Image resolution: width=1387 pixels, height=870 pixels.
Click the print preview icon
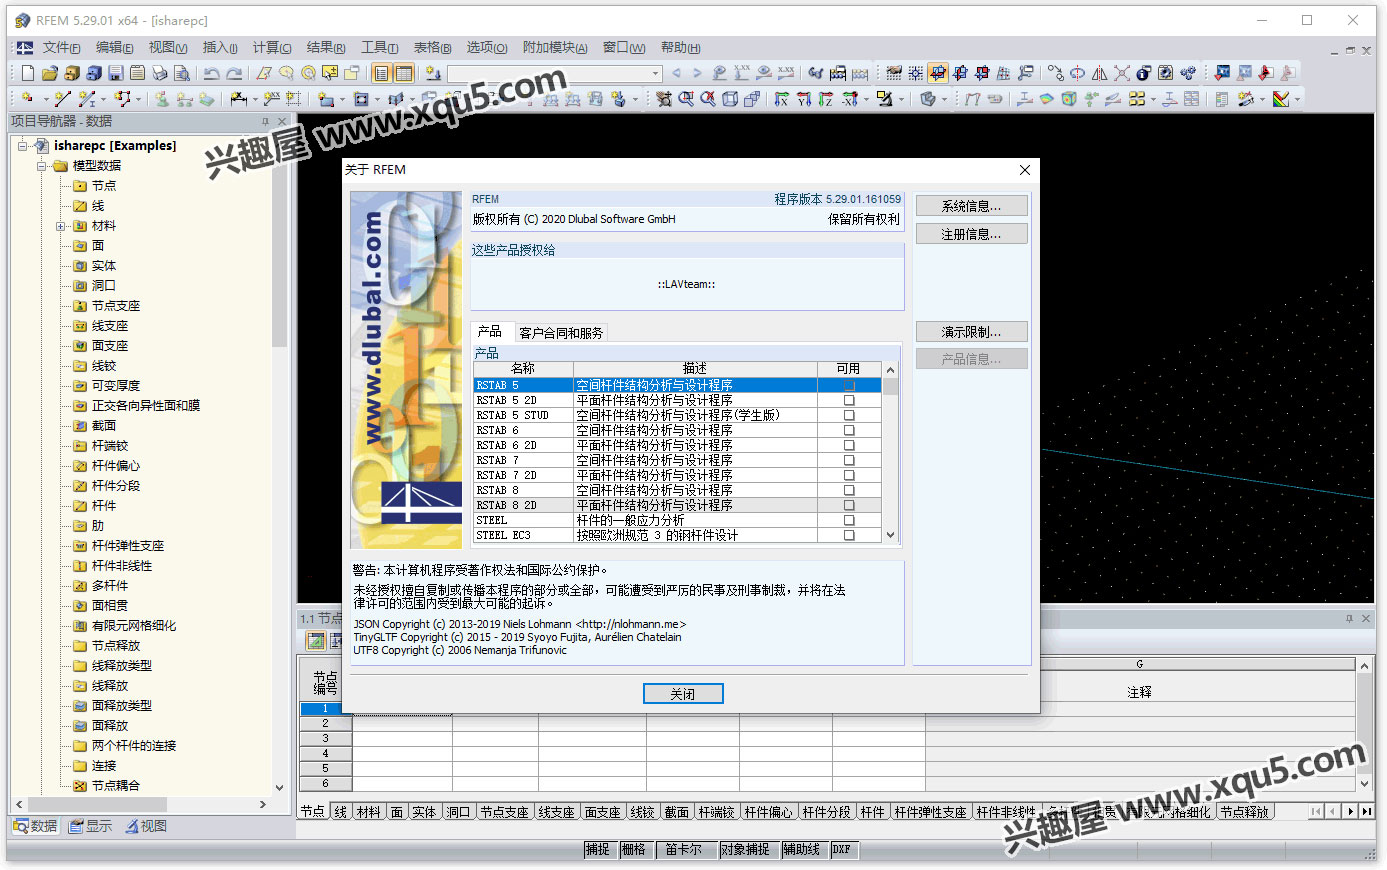182,73
